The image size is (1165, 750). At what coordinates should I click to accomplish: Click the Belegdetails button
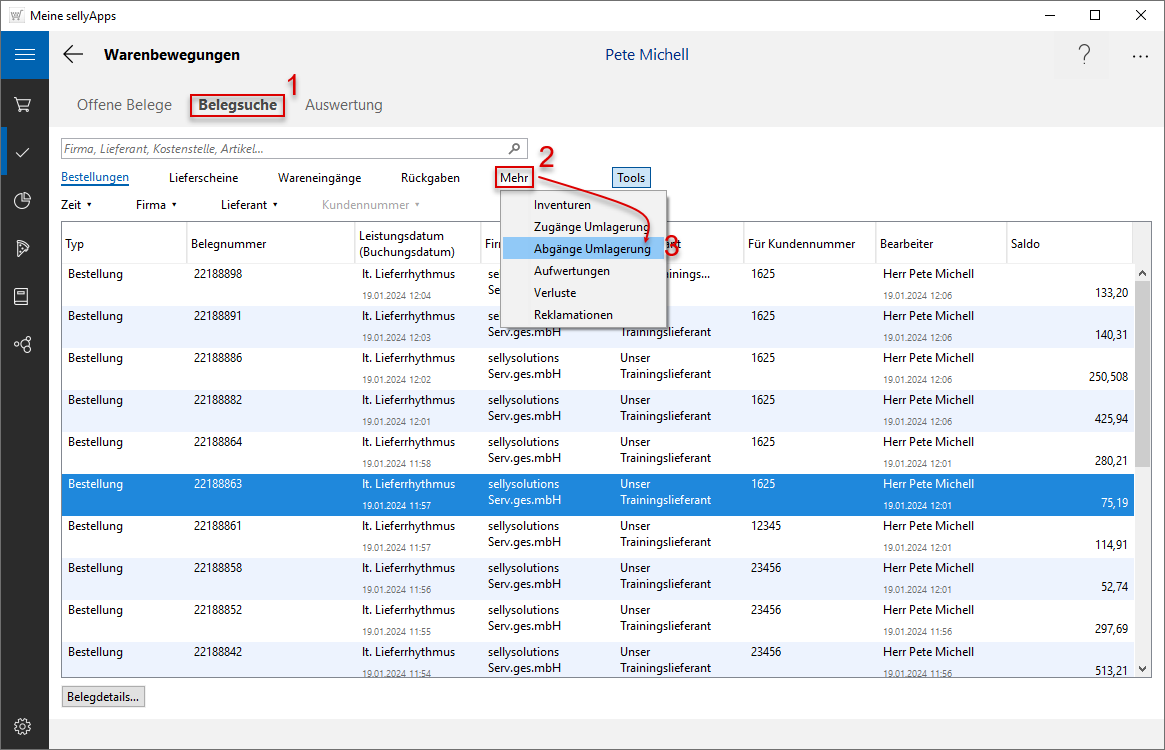[103, 697]
